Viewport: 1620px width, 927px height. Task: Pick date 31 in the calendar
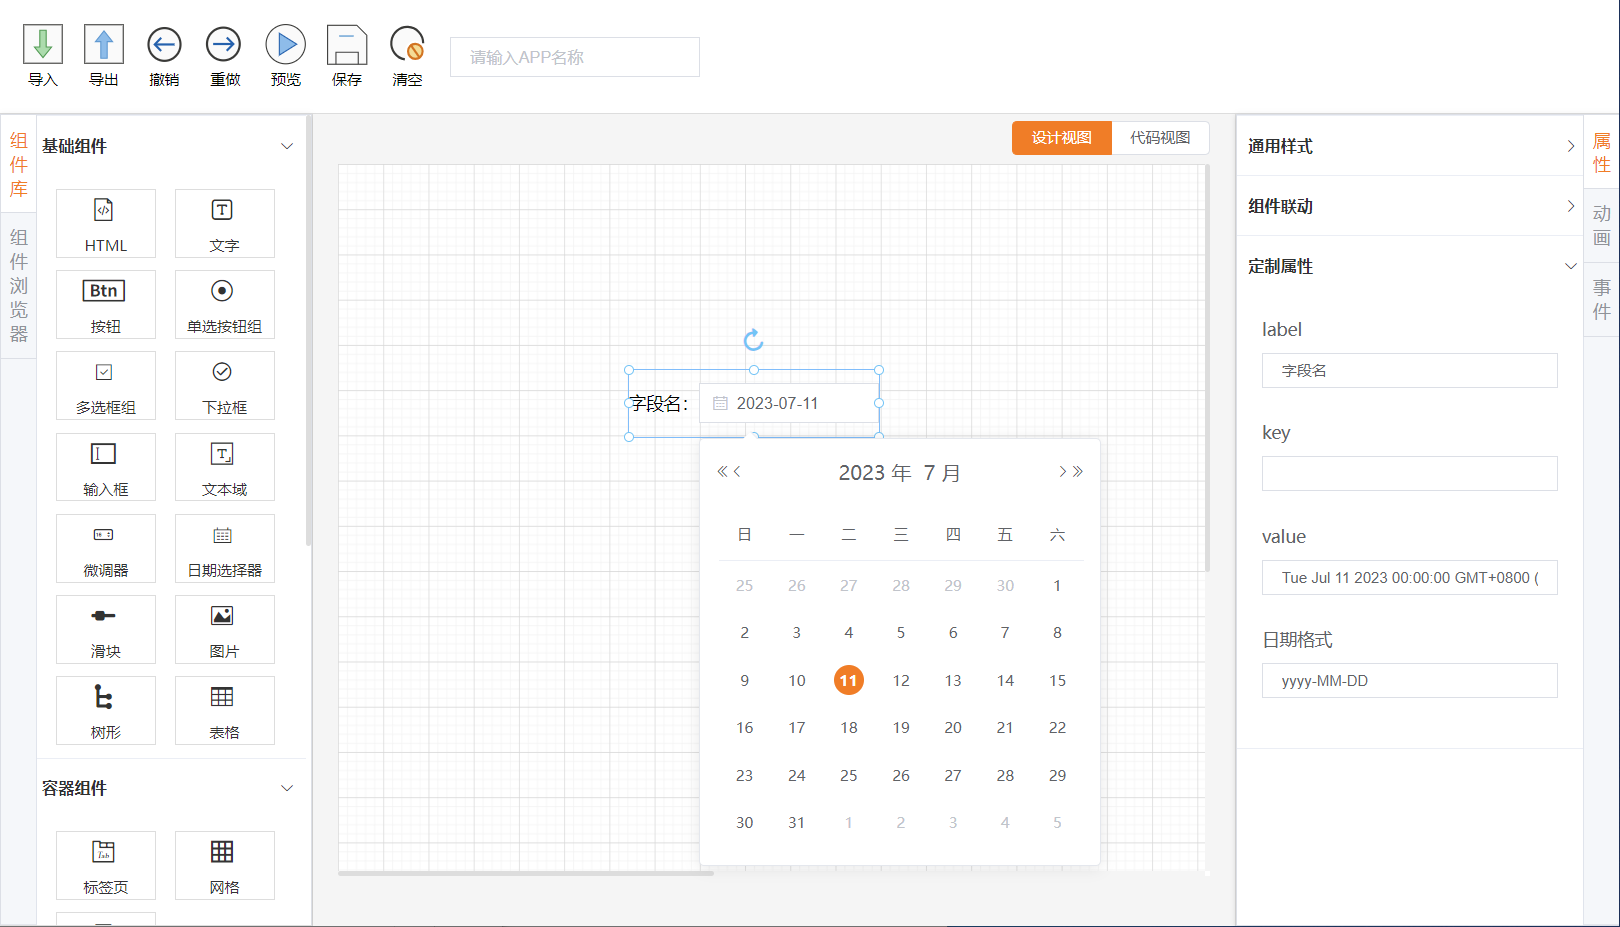797,823
